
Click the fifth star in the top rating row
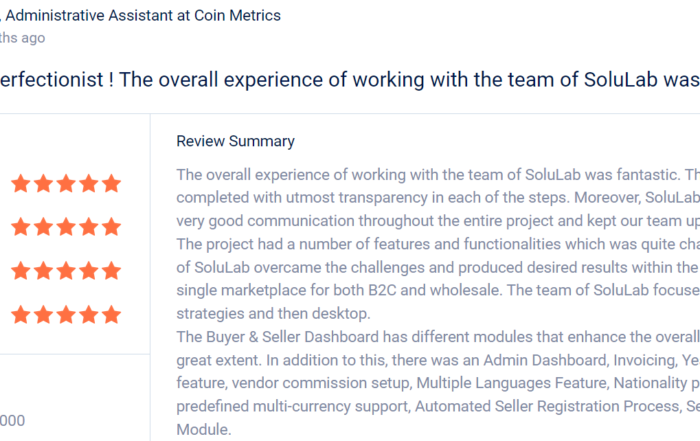pyautogui.click(x=112, y=183)
